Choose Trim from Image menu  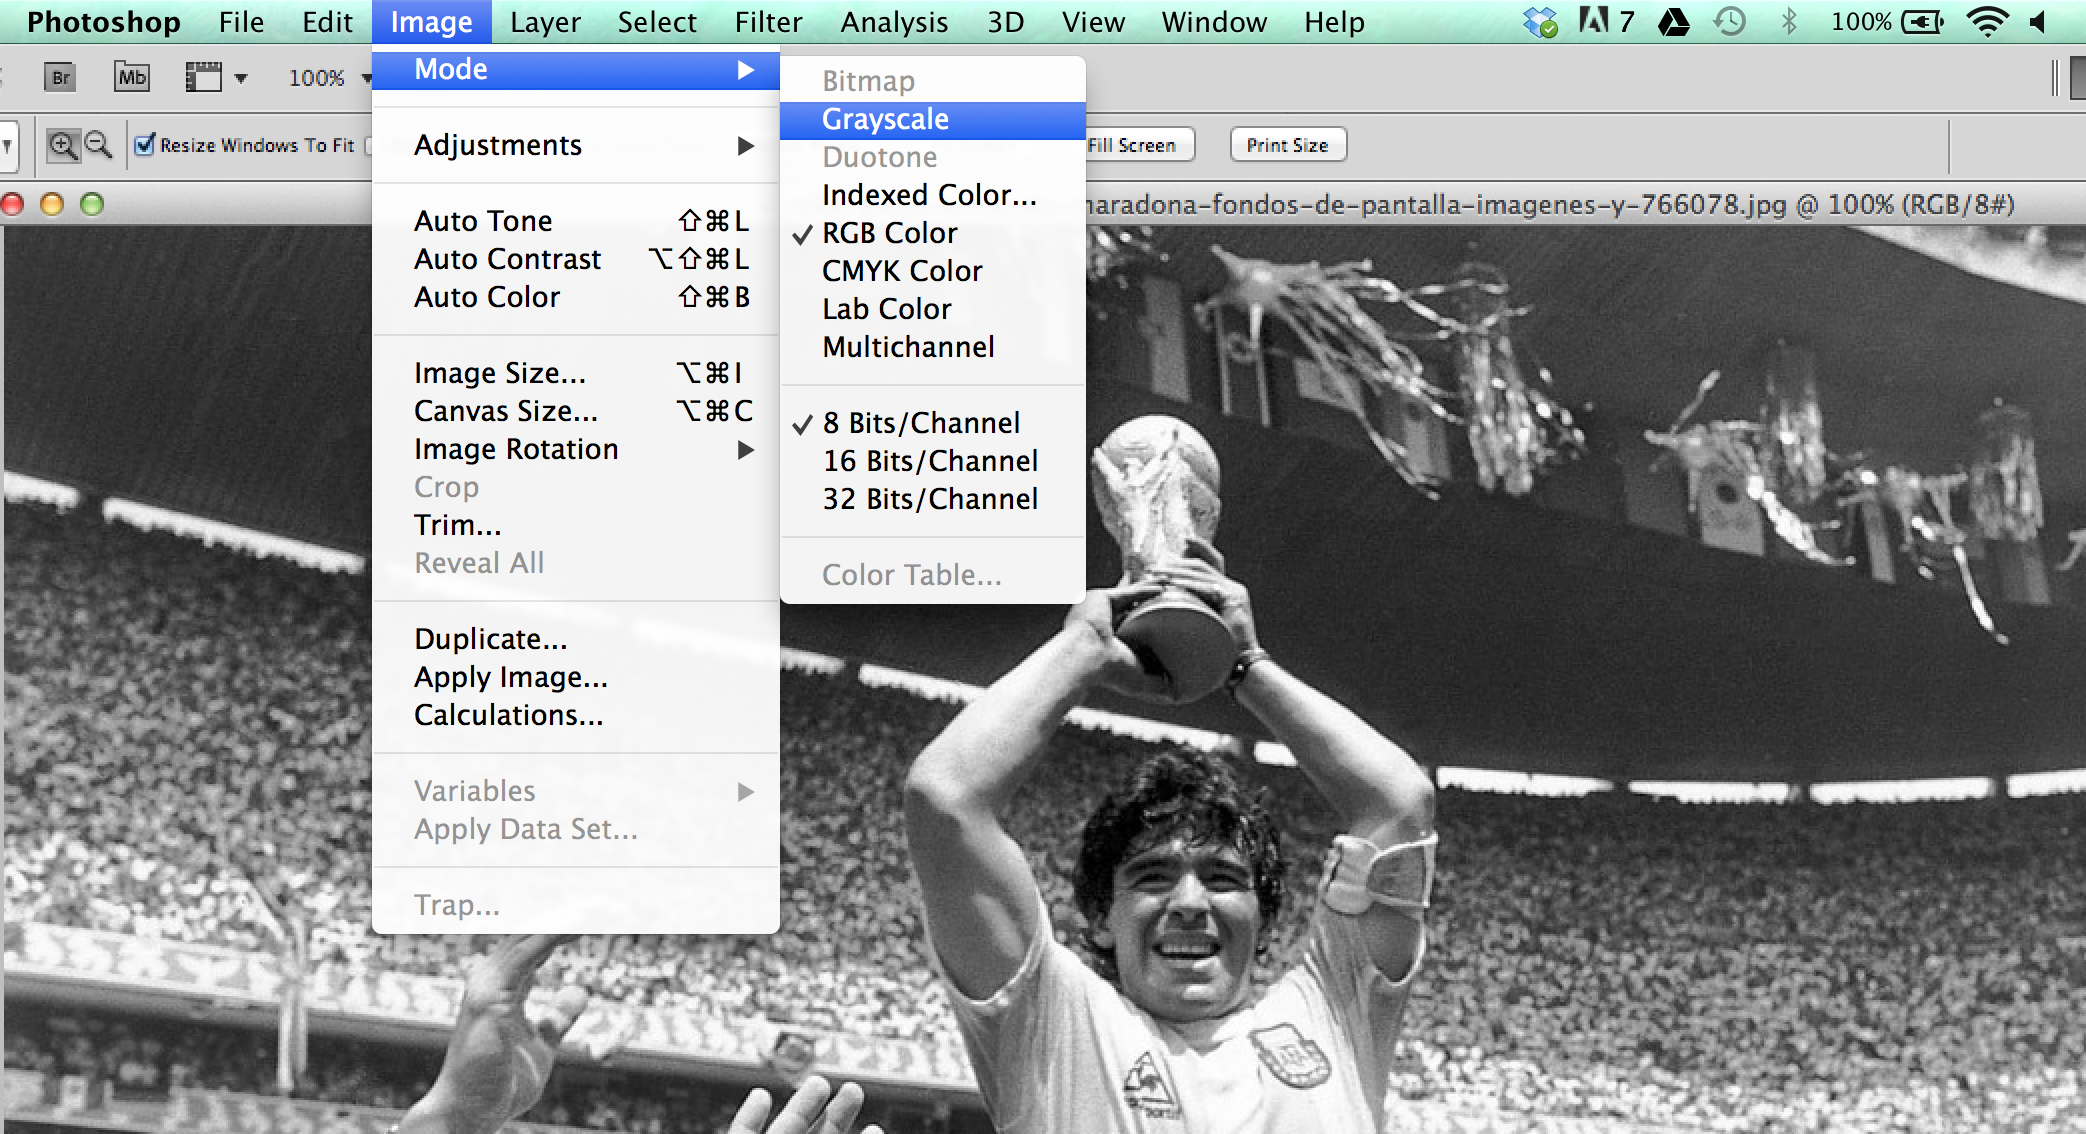[576, 525]
